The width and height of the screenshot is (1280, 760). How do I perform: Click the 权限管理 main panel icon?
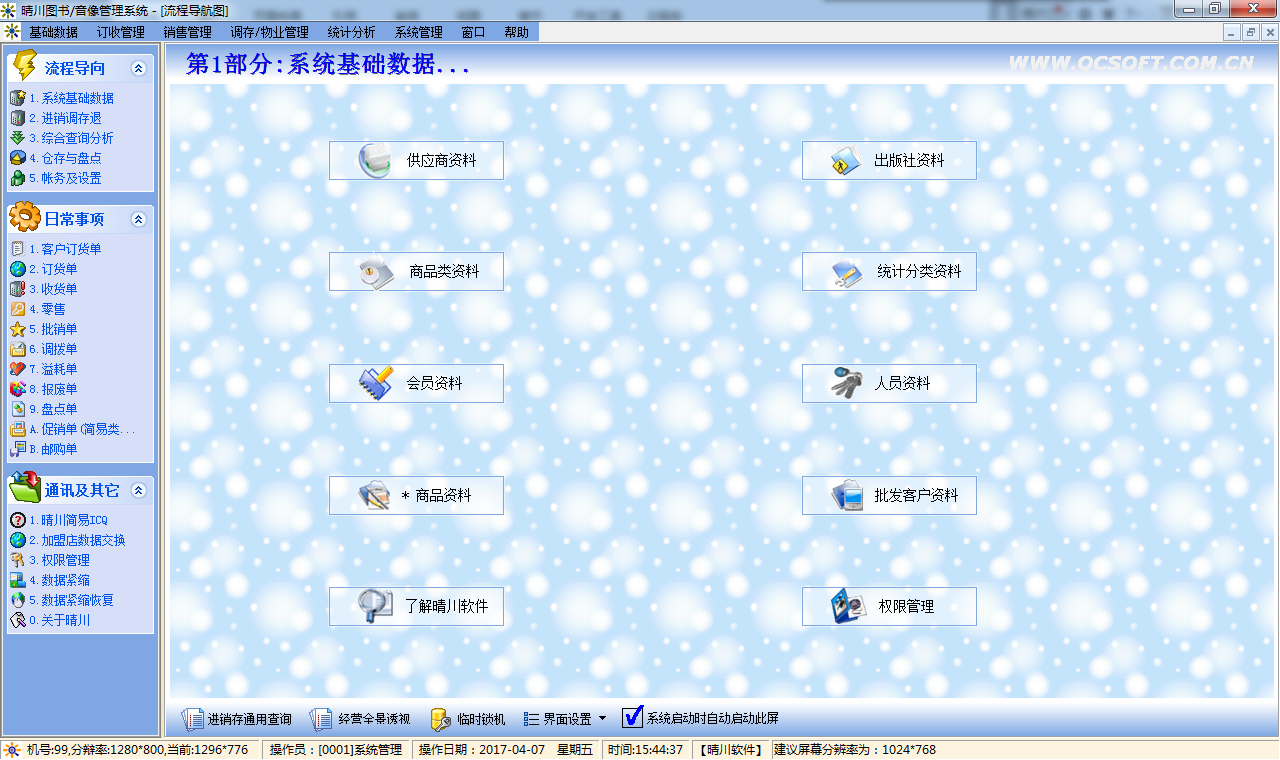tap(847, 606)
